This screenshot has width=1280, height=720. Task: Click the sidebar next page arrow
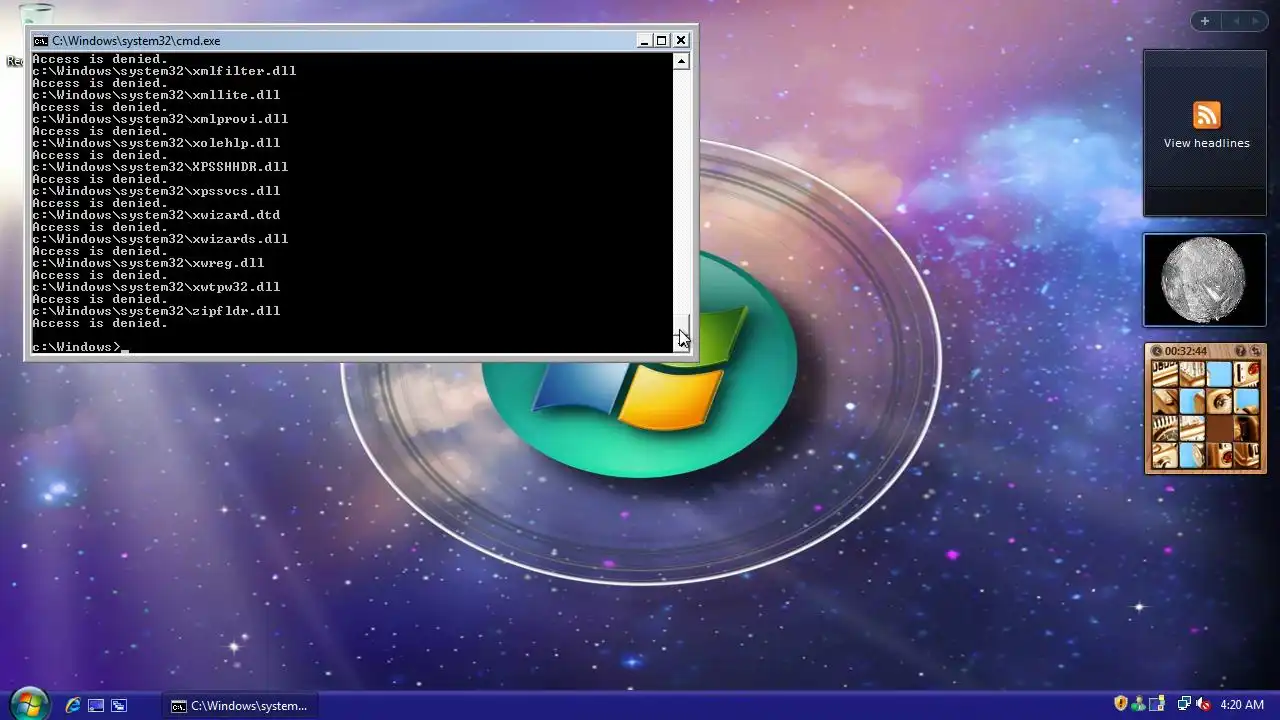point(1255,21)
